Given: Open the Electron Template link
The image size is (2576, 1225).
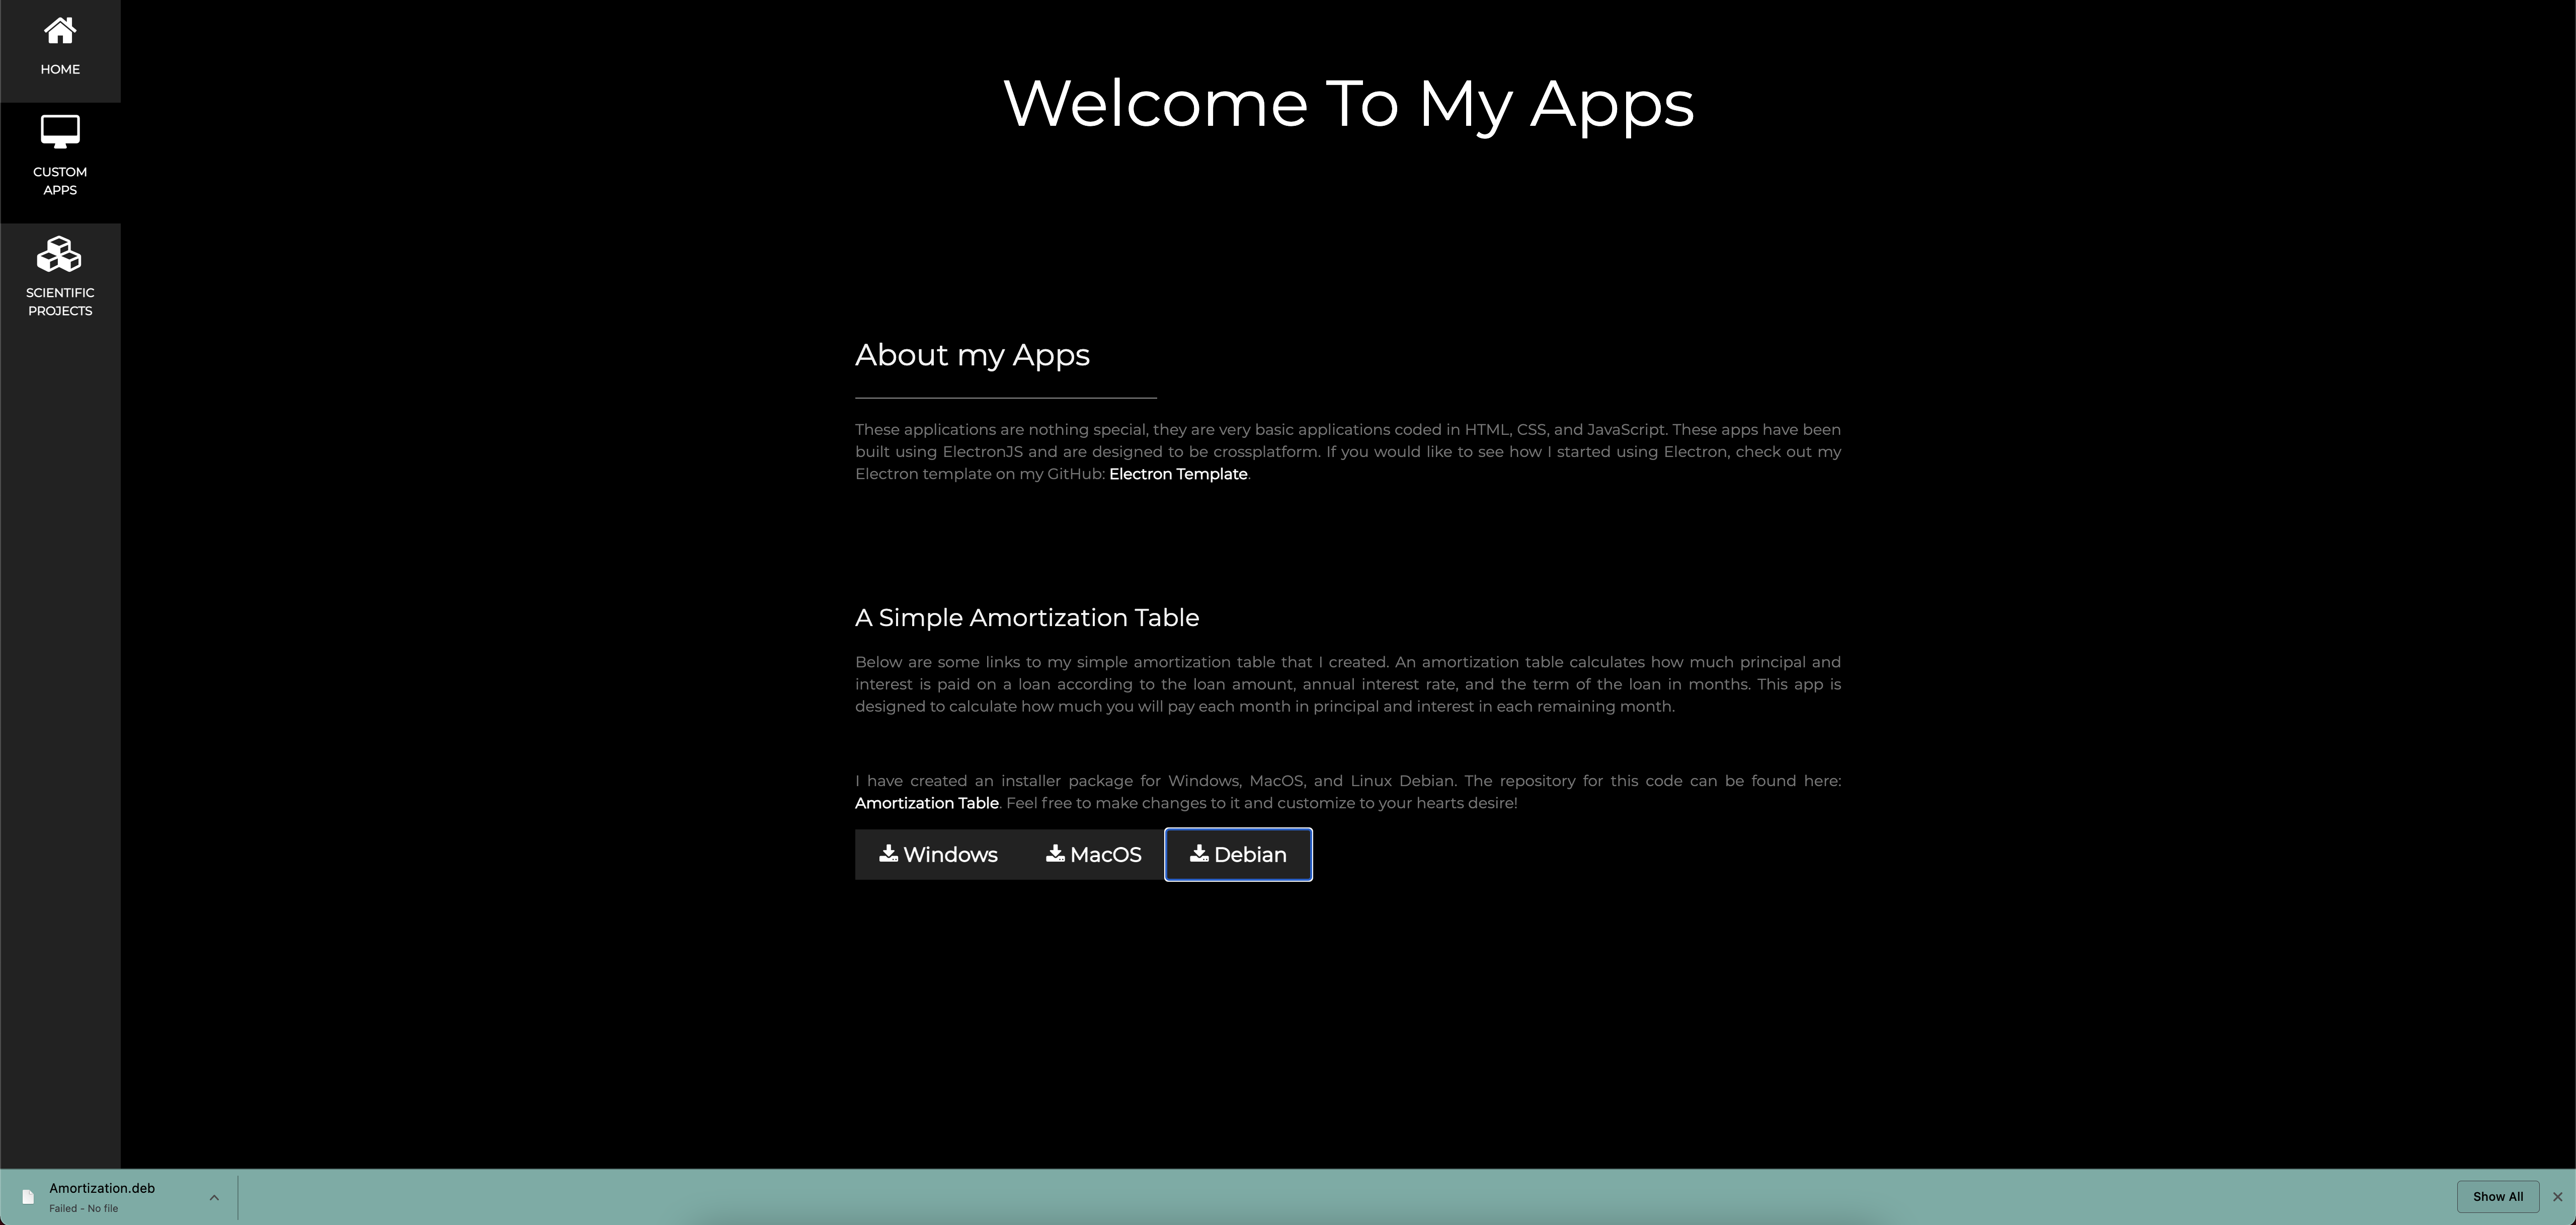Looking at the screenshot, I should click(1177, 474).
